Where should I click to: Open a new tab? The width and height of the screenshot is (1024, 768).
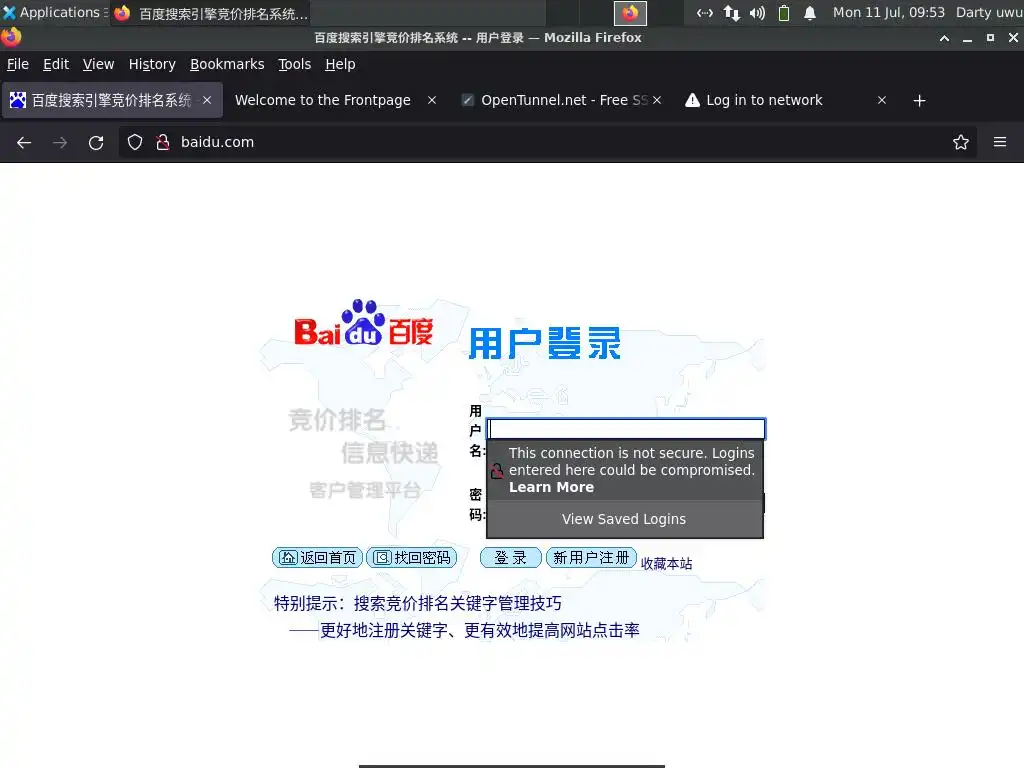920,101
